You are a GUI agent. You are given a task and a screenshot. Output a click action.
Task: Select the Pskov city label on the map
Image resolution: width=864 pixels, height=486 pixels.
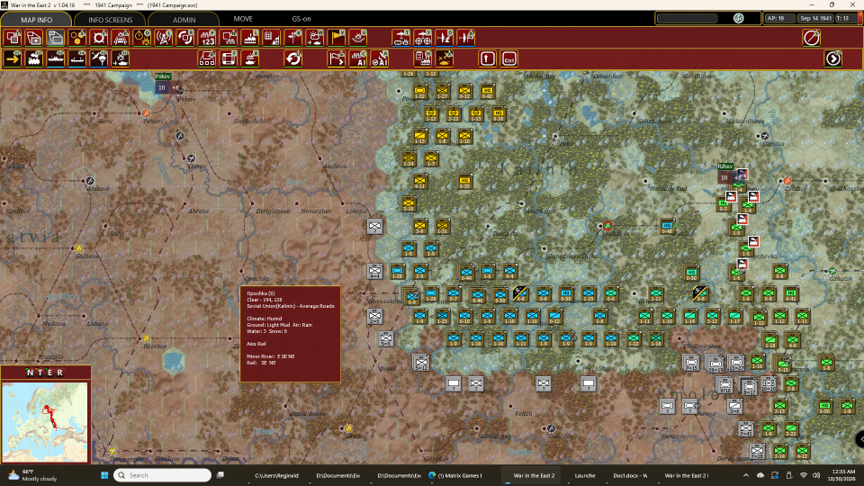coord(163,77)
